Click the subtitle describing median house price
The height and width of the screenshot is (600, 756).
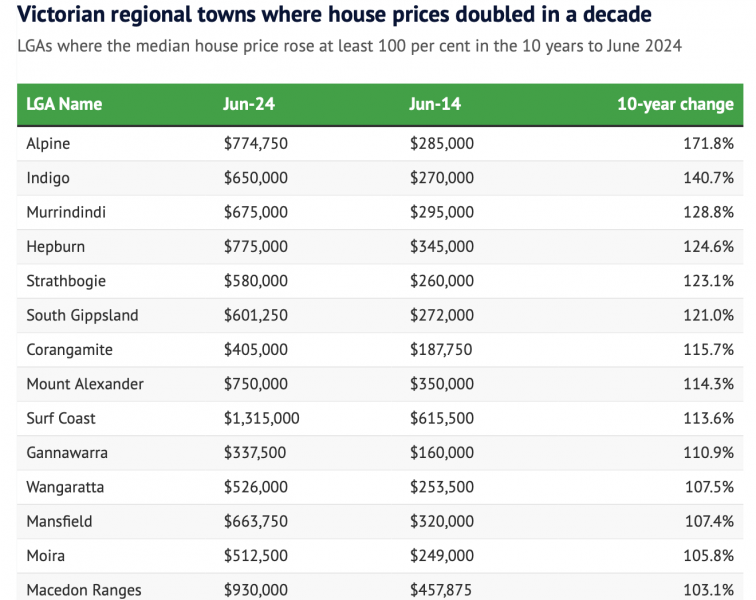(x=349, y=46)
